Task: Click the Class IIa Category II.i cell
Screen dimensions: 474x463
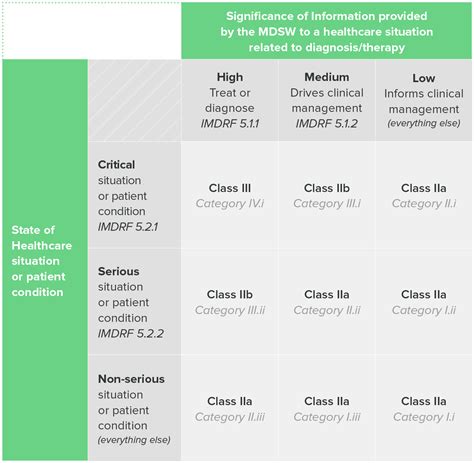Action: tap(424, 195)
